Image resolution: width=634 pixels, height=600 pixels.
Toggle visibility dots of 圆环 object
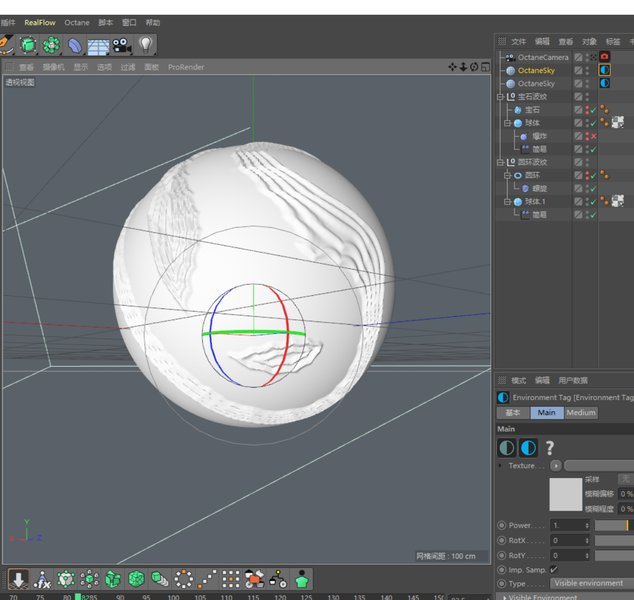tap(587, 175)
